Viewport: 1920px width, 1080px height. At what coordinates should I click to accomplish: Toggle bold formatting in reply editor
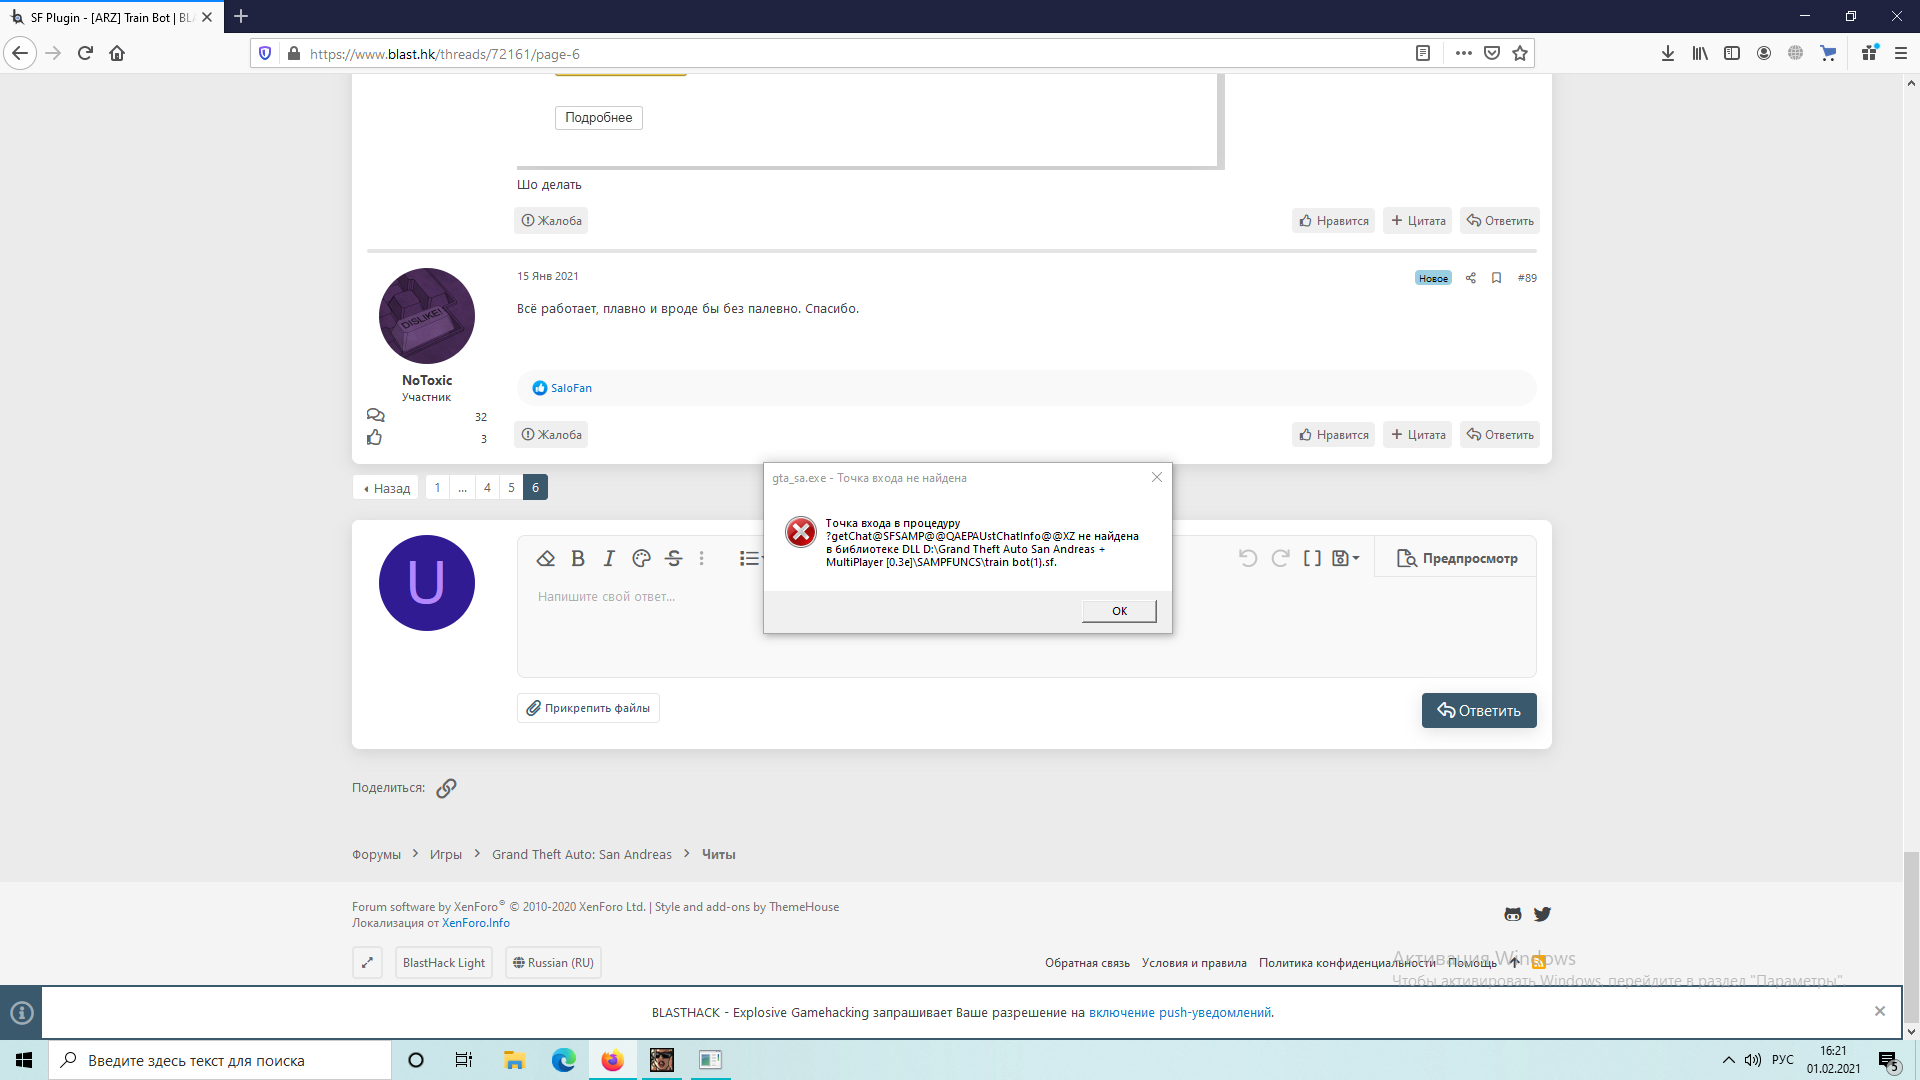[x=578, y=558]
